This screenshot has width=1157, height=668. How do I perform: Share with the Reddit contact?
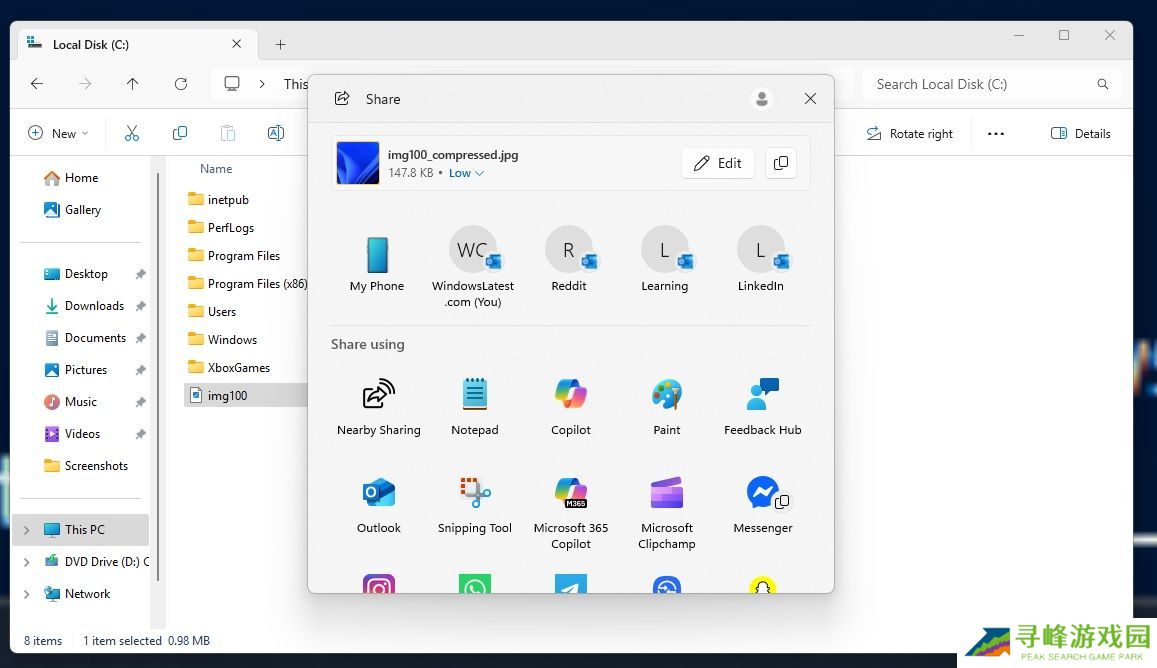pyautogui.click(x=569, y=259)
